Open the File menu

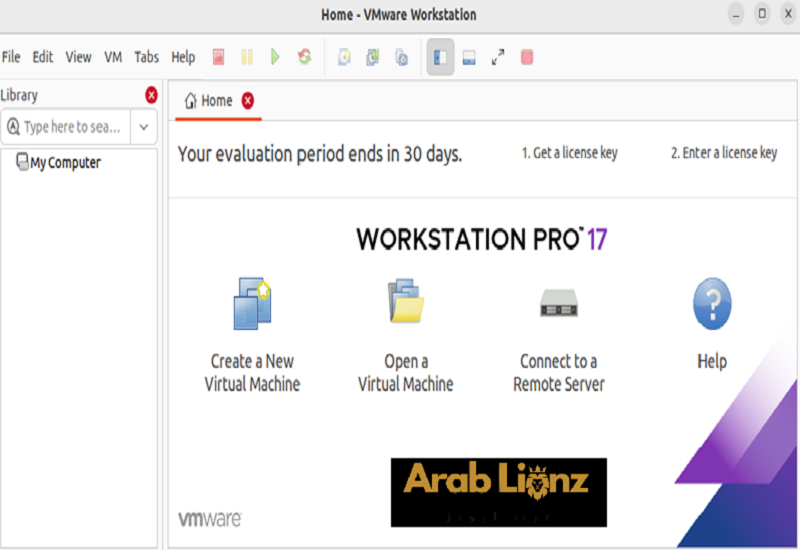[11, 57]
